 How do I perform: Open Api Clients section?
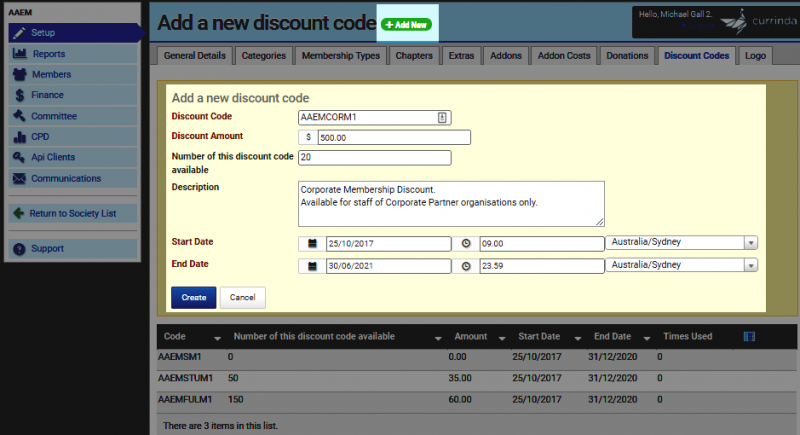73,157
